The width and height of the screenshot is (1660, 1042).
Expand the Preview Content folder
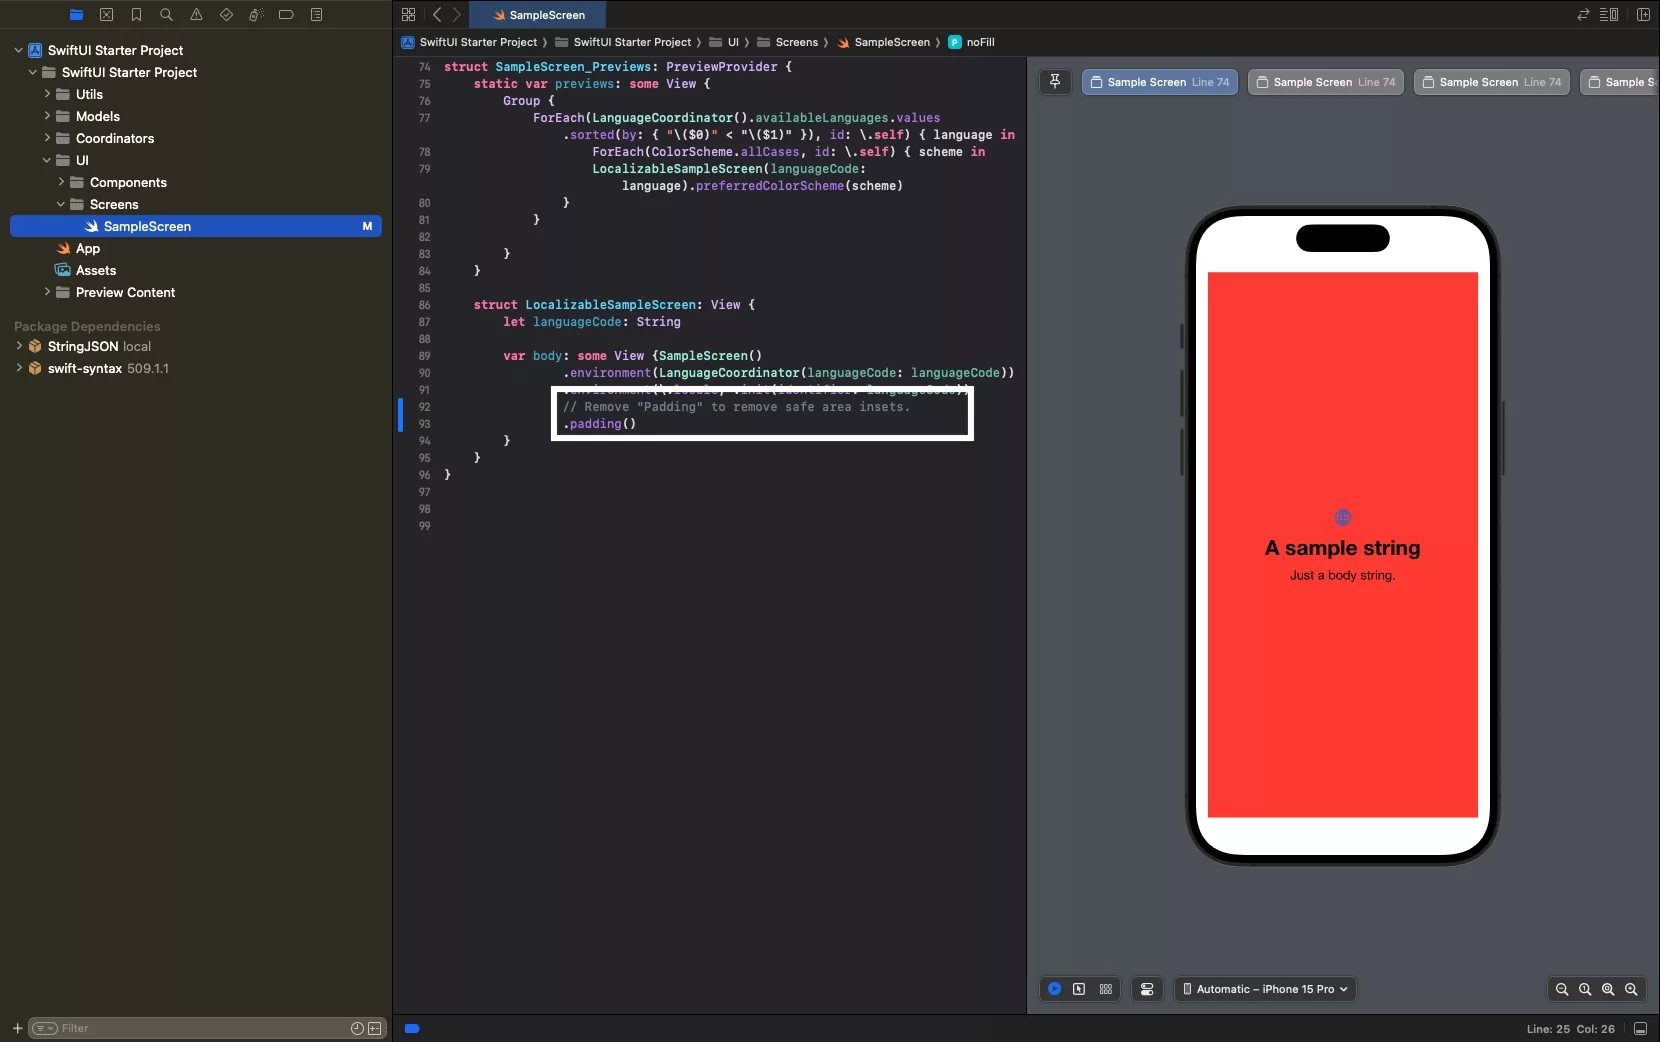(x=46, y=292)
